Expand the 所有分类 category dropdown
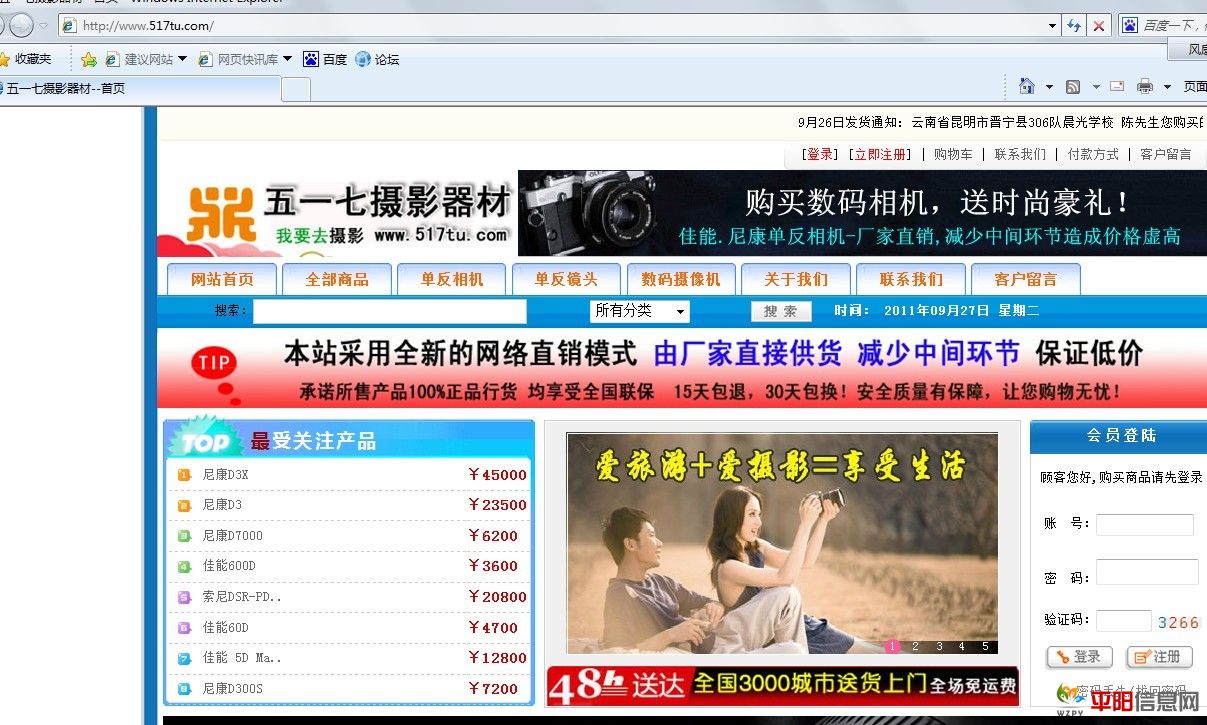Screen dimensions: 1207x725 pos(680,312)
